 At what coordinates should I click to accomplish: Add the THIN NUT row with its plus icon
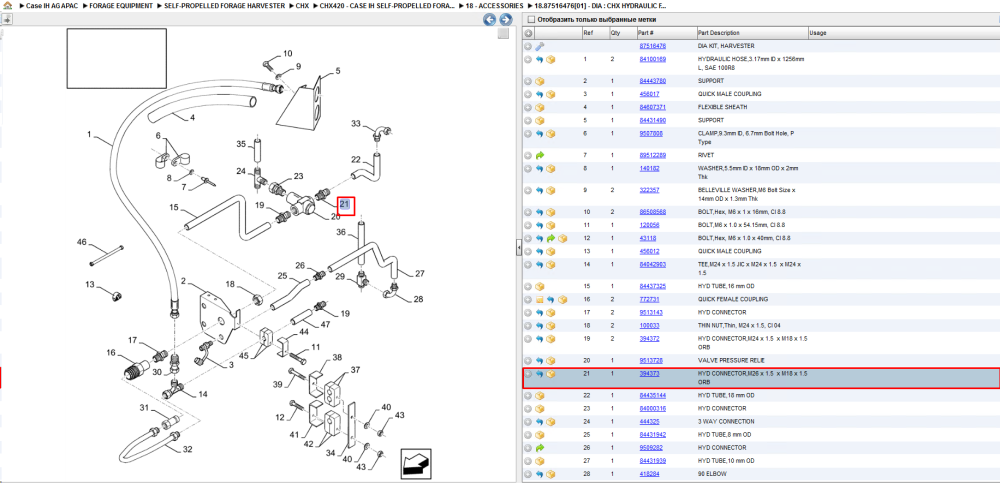click(x=528, y=325)
